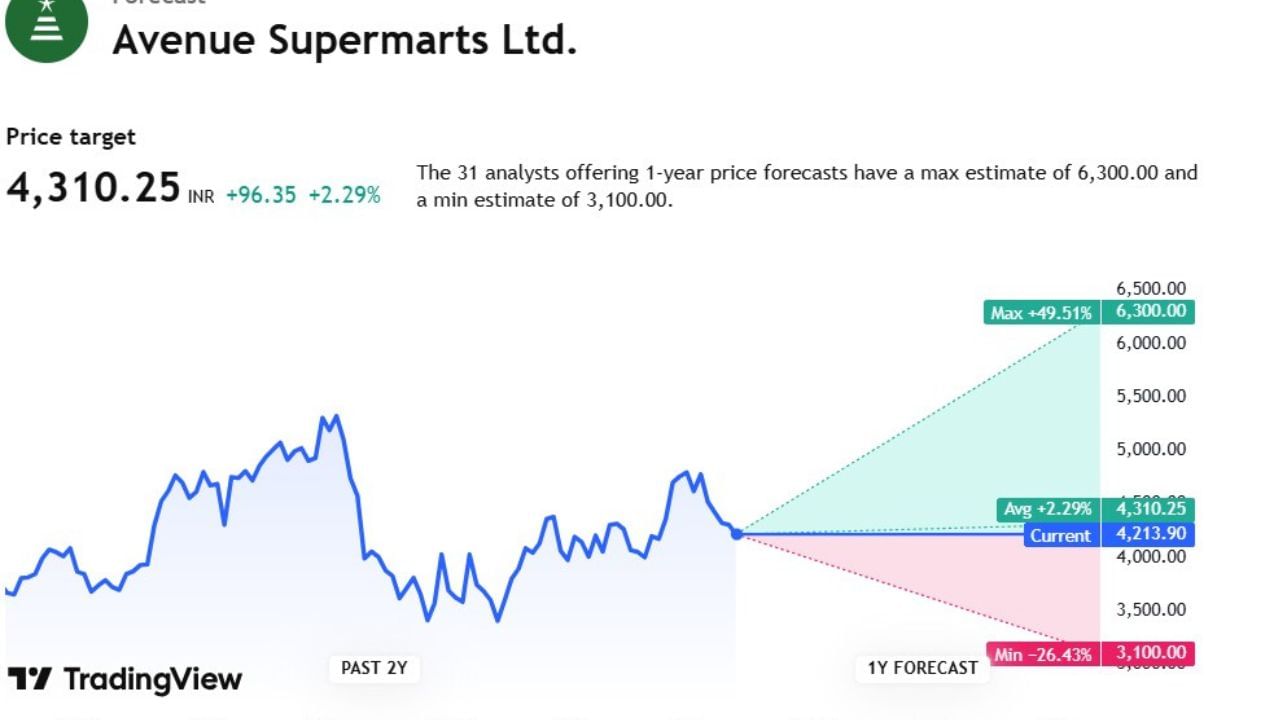Click the +96.35 price change value
This screenshot has width=1280, height=720.
[261, 195]
